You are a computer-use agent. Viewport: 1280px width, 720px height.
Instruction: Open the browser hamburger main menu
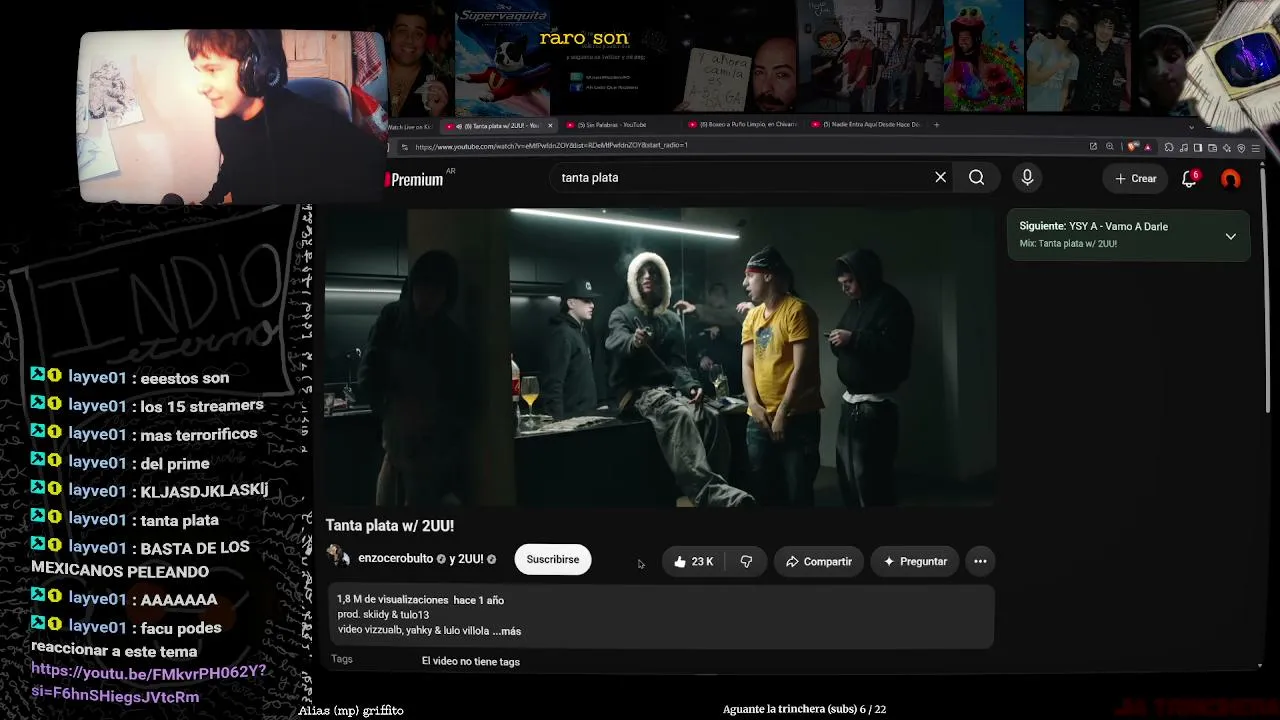coord(1256,148)
